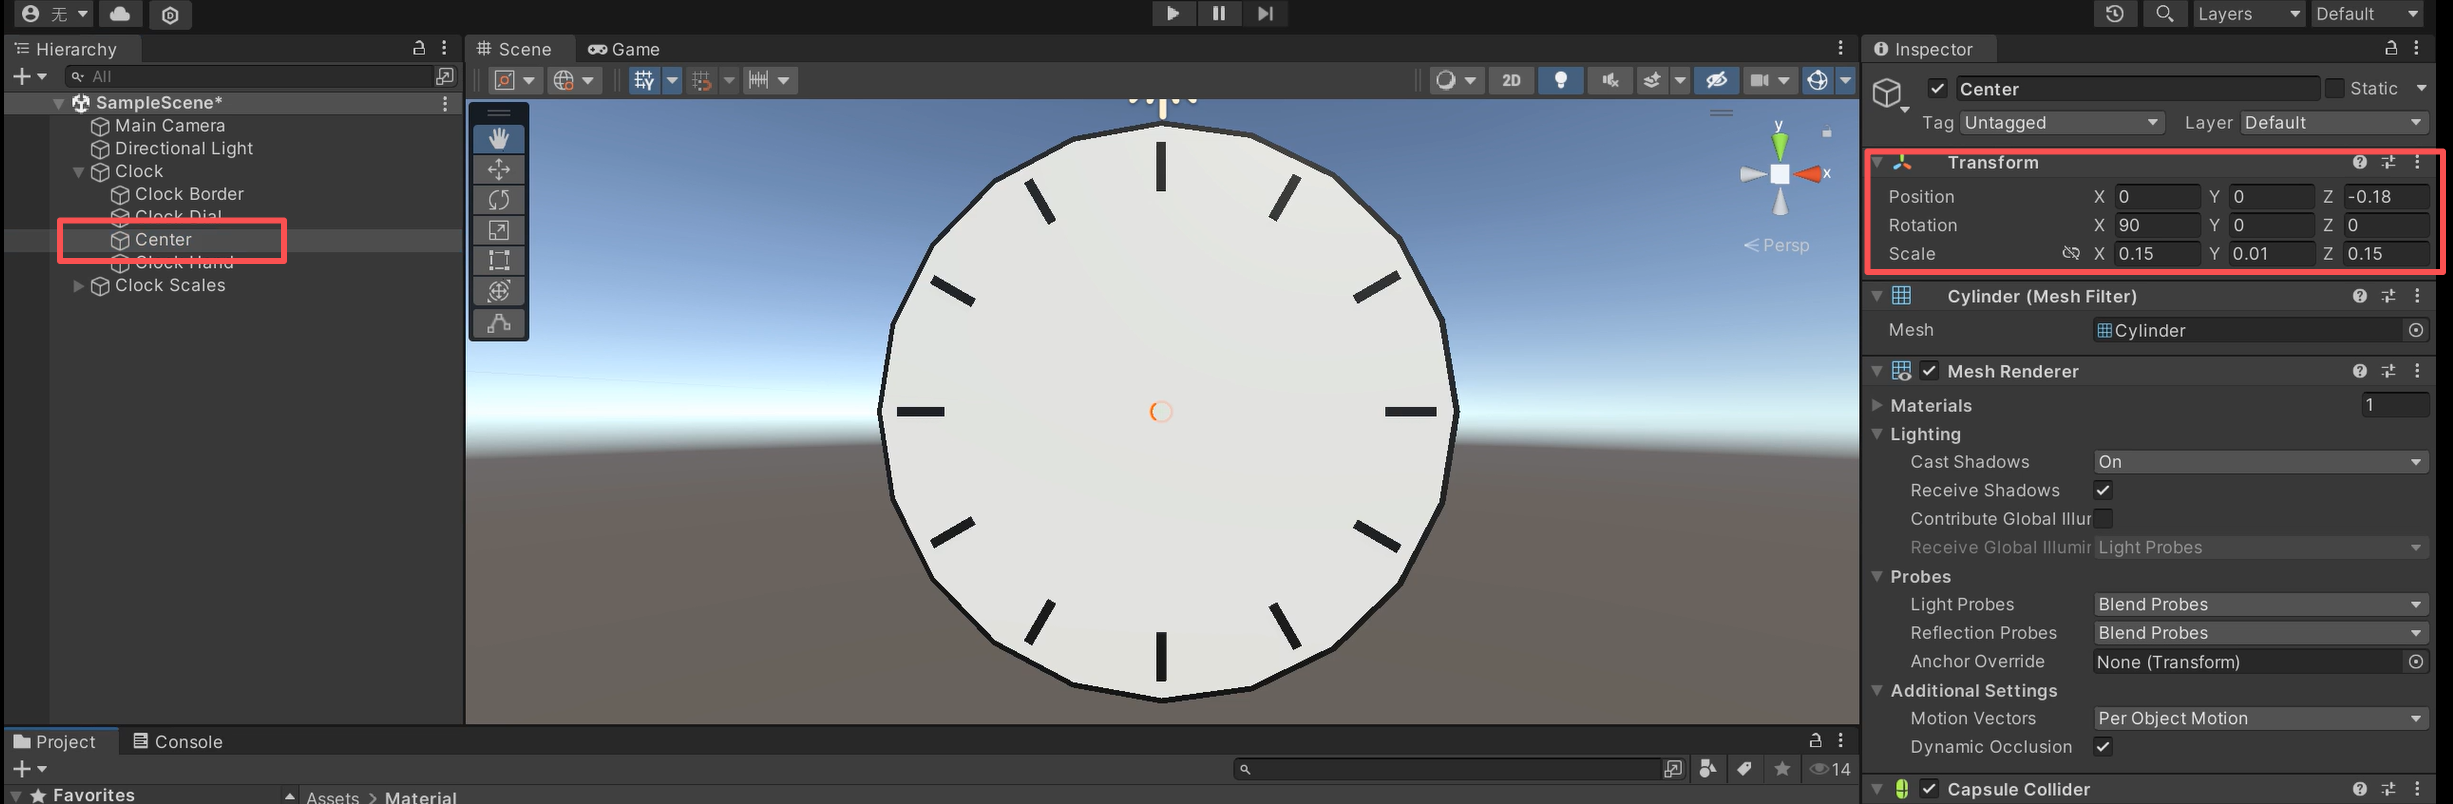Viewport: 2453px width, 804px height.
Task: Expand the Clock Scales tree item
Action: click(78, 286)
